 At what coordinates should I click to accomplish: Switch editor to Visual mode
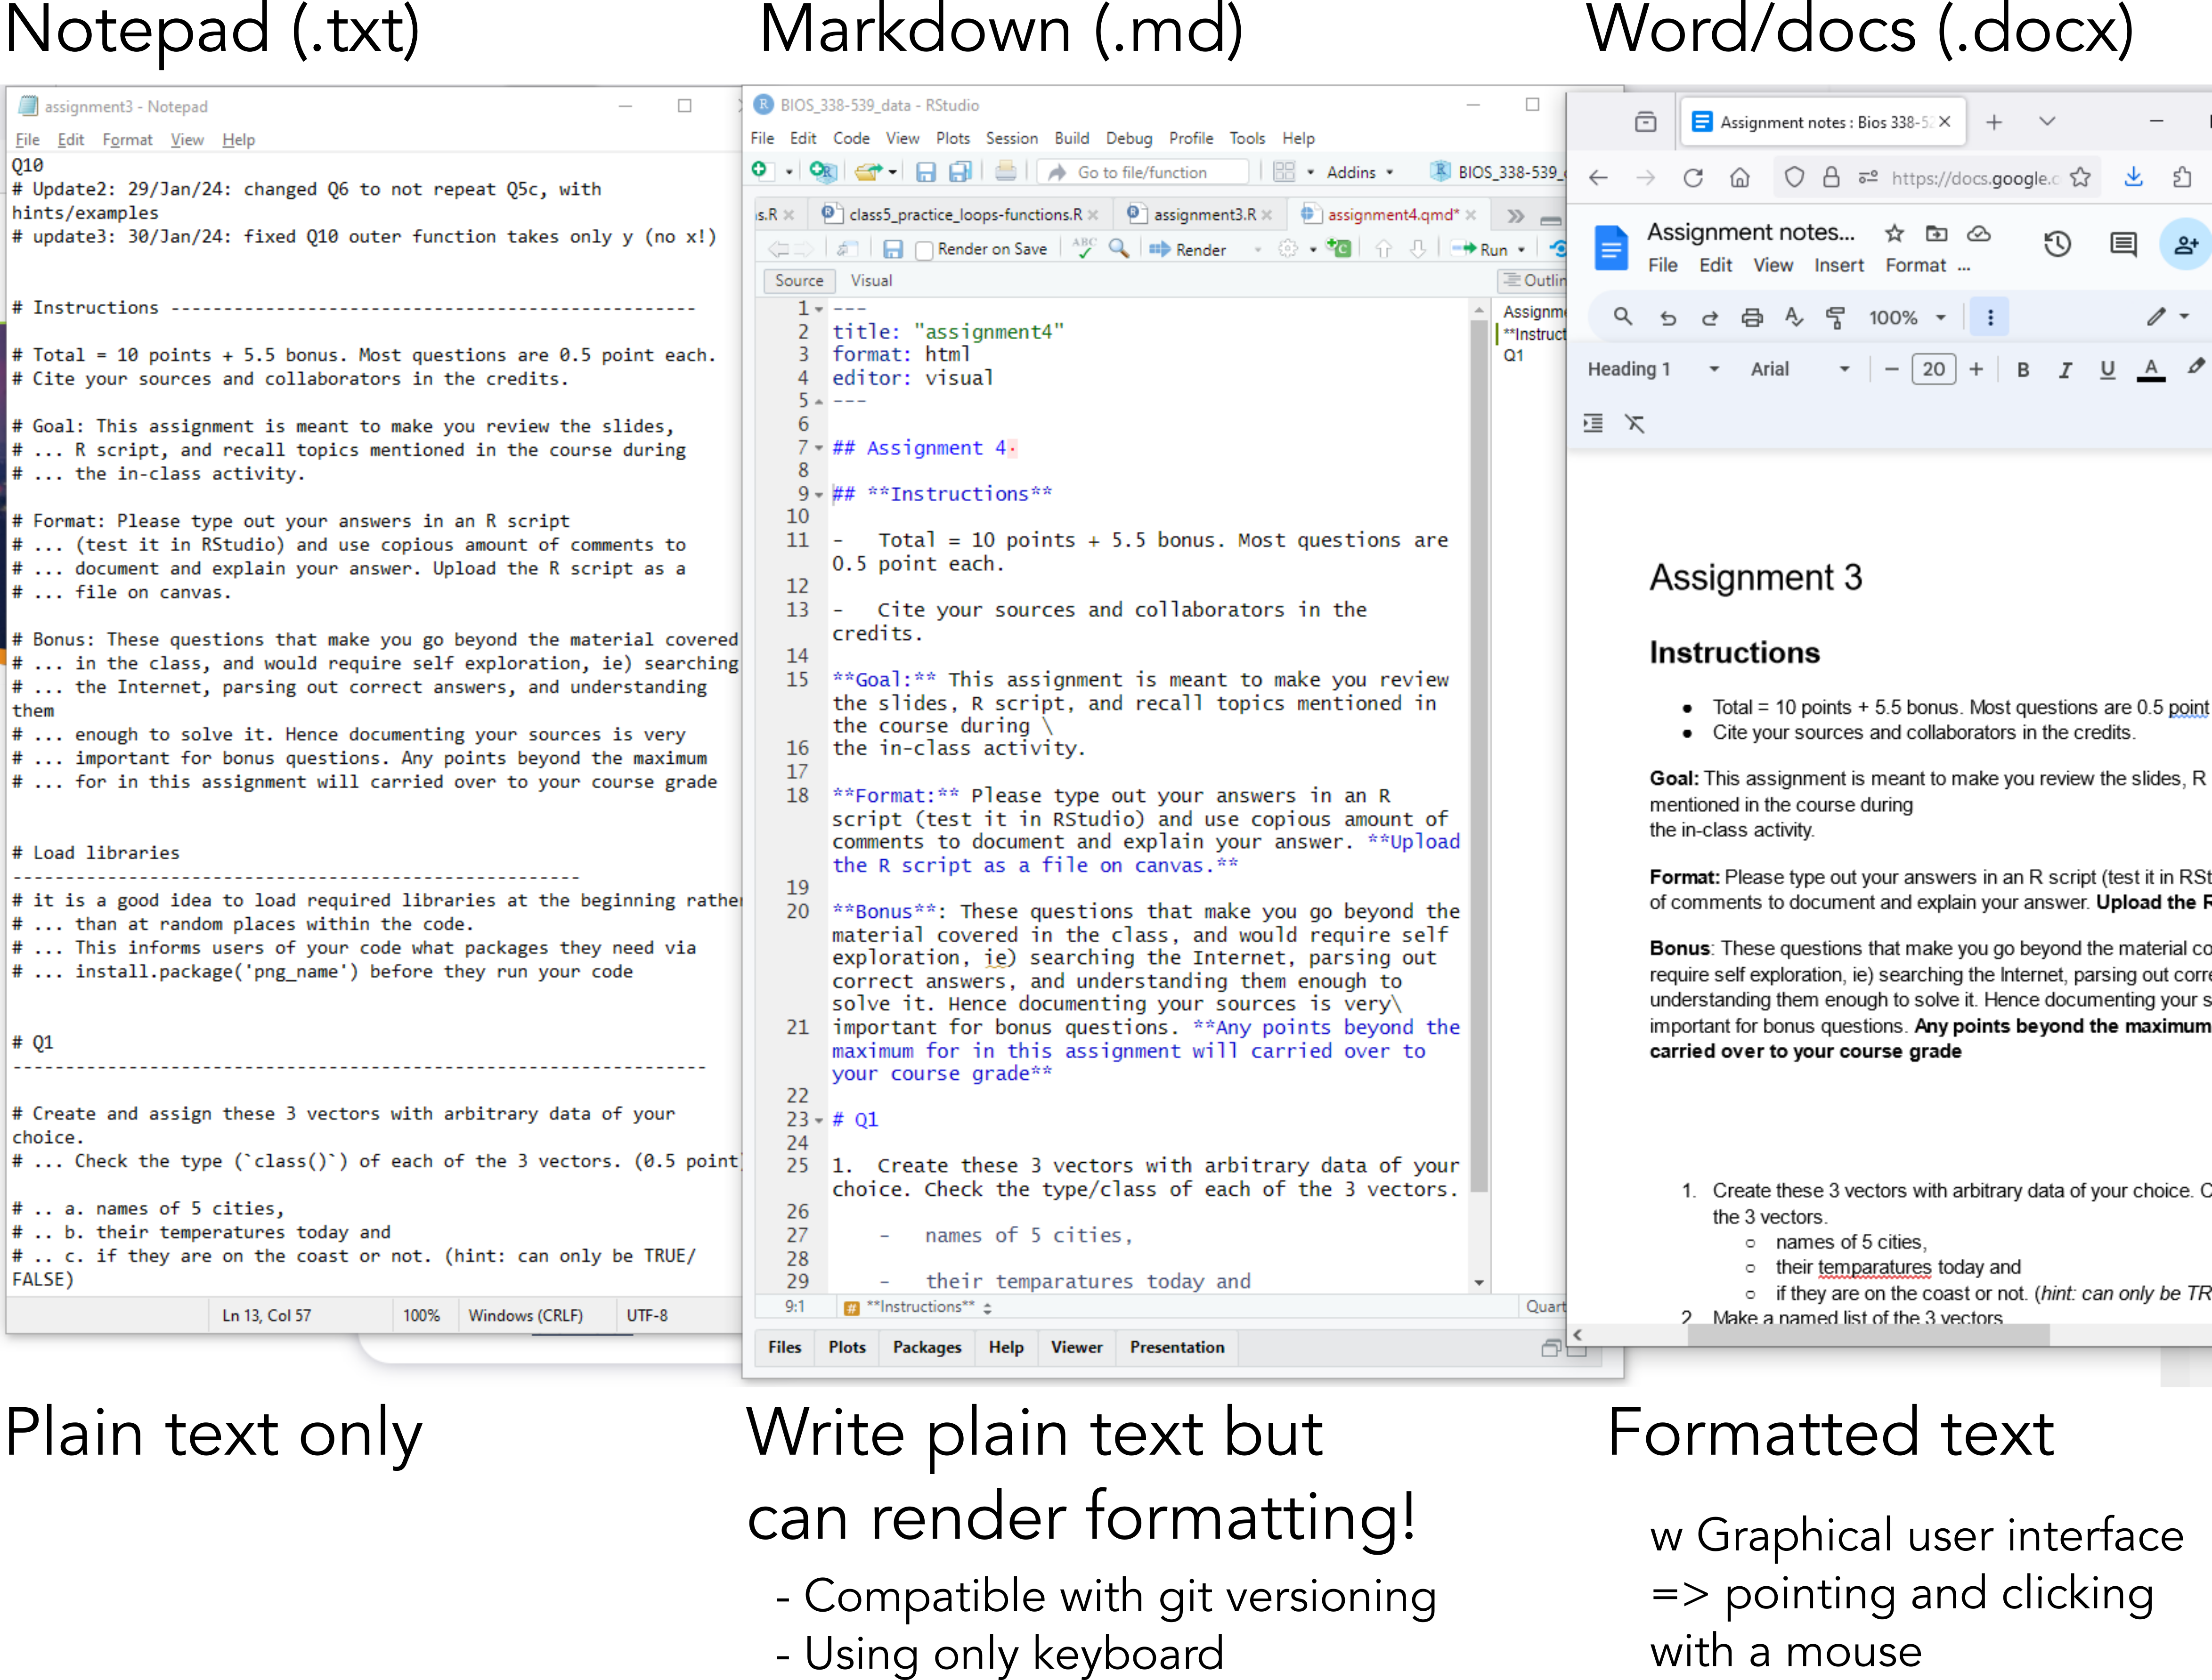point(870,281)
